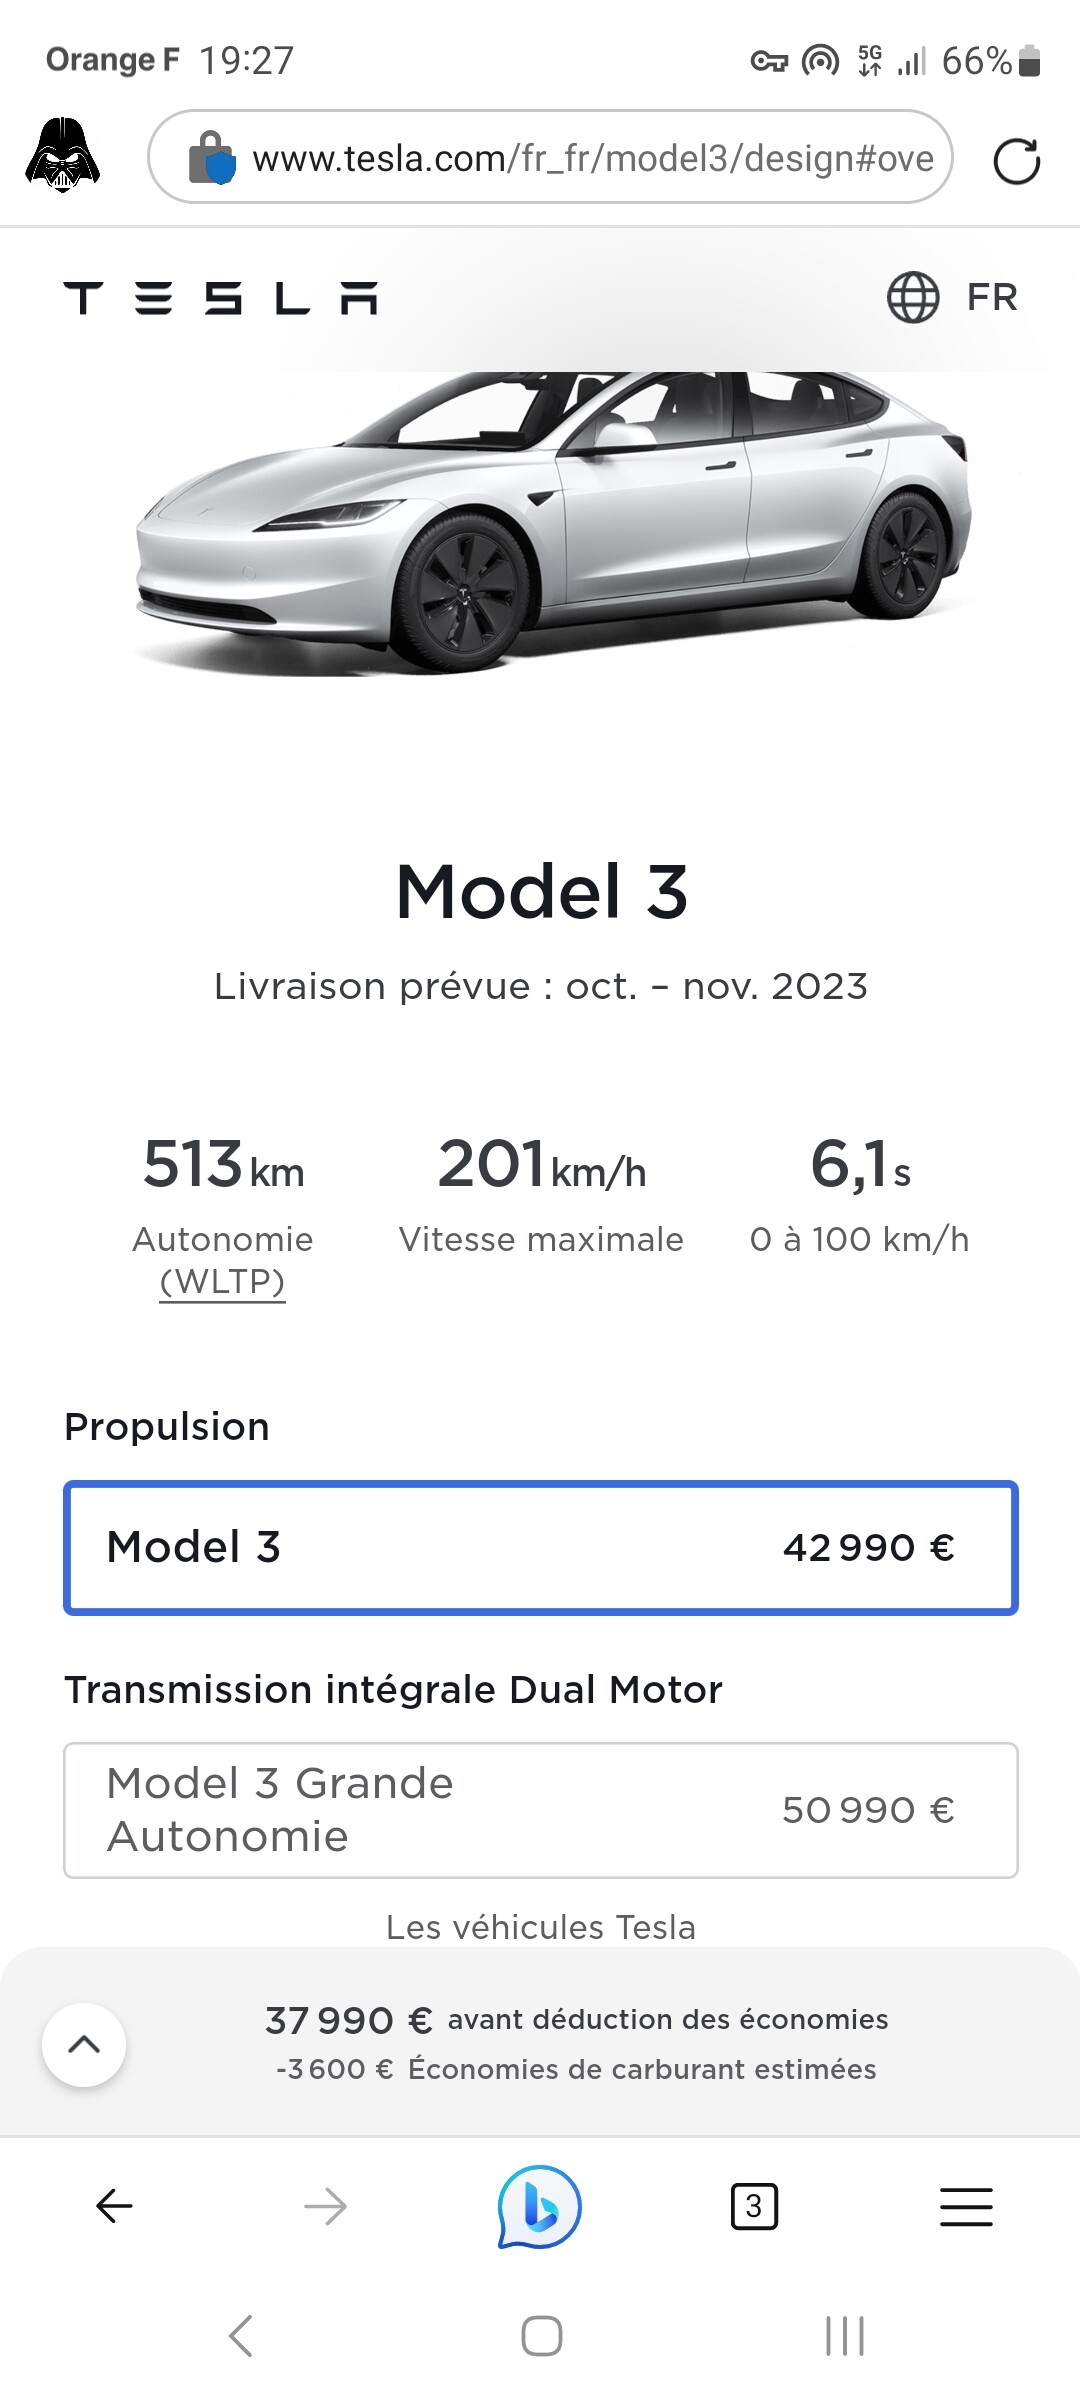This screenshot has width=1080, height=2400.
Task: Open the Bing chat icon
Action: coord(540,2206)
